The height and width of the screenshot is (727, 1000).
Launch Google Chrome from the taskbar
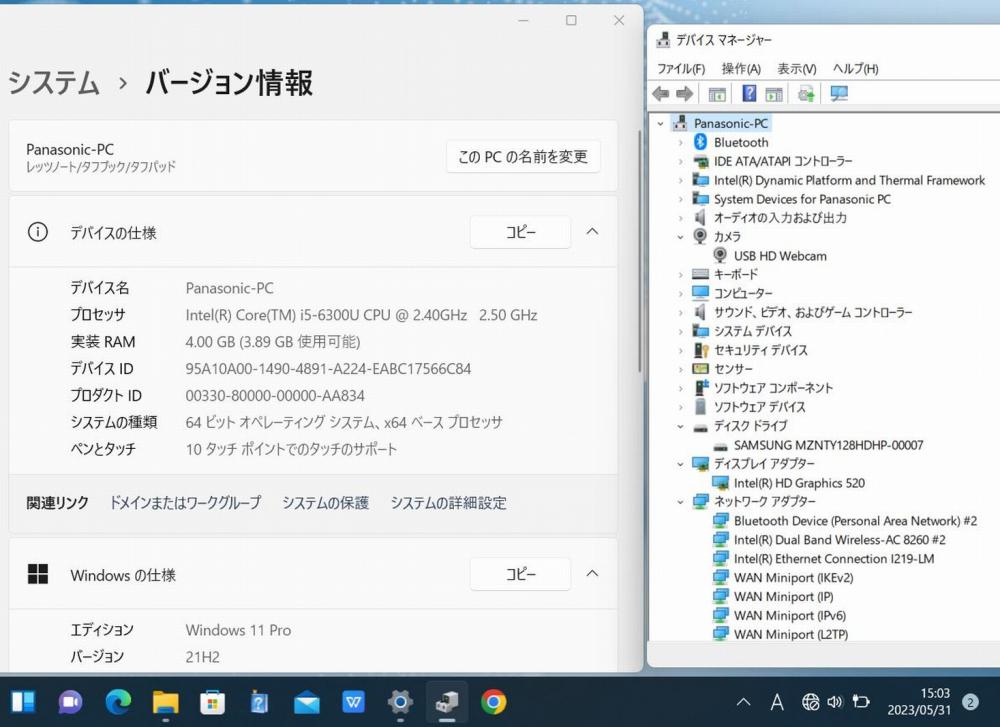pyautogui.click(x=494, y=702)
